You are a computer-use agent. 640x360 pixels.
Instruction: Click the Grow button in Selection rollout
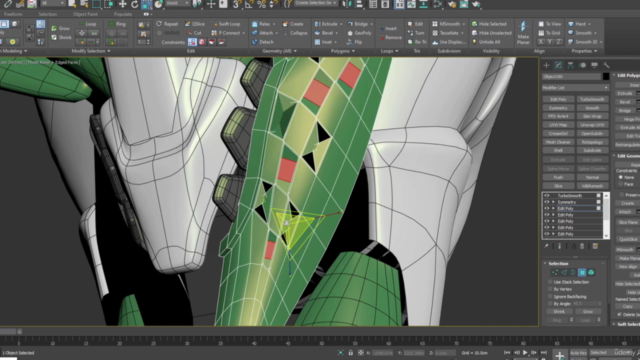[x=588, y=312]
